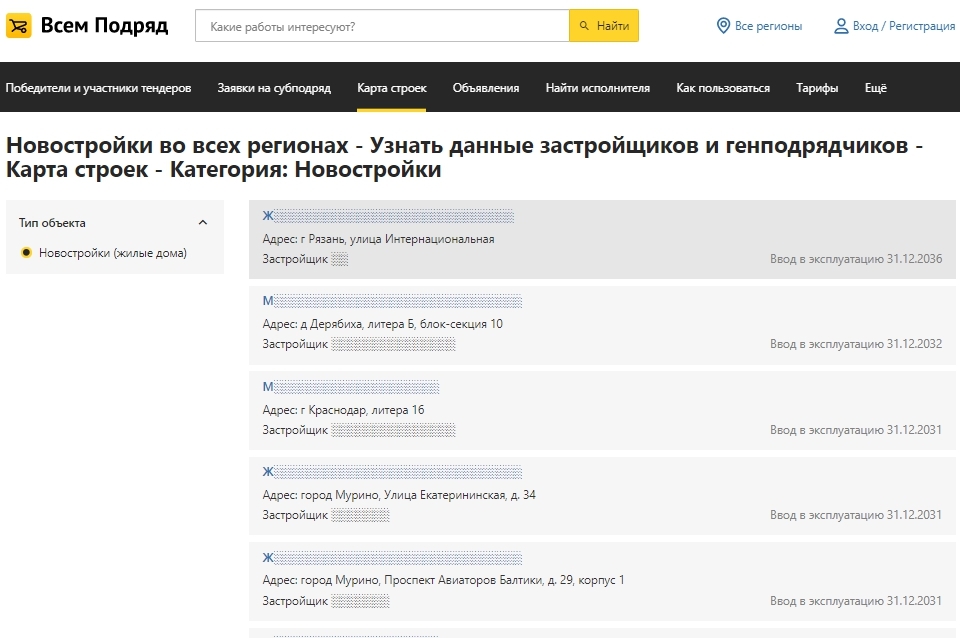
Task: Open Как пользоваться help page
Action: pyautogui.click(x=723, y=88)
